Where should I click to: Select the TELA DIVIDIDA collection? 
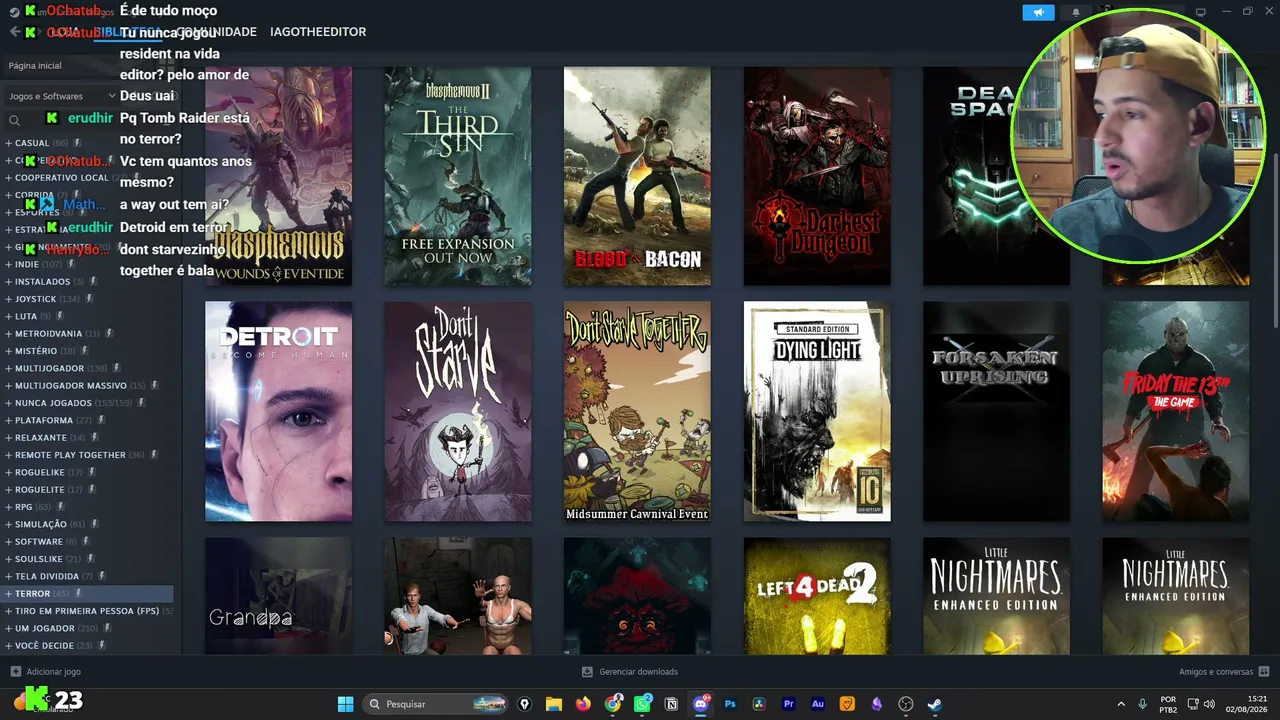pyautogui.click(x=88, y=577)
